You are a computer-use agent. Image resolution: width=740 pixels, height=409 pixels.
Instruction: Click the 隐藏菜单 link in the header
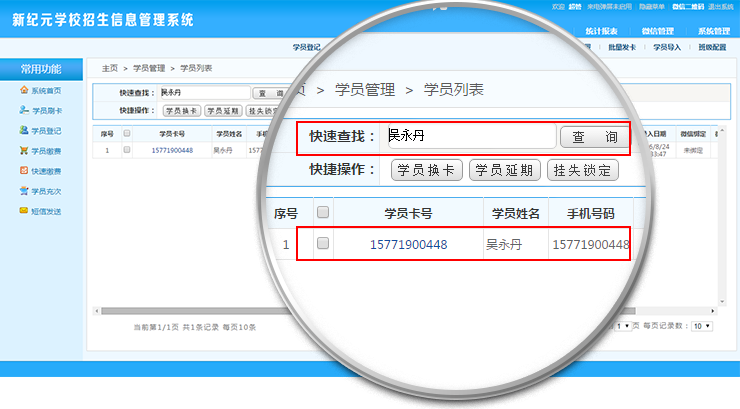(652, 7)
